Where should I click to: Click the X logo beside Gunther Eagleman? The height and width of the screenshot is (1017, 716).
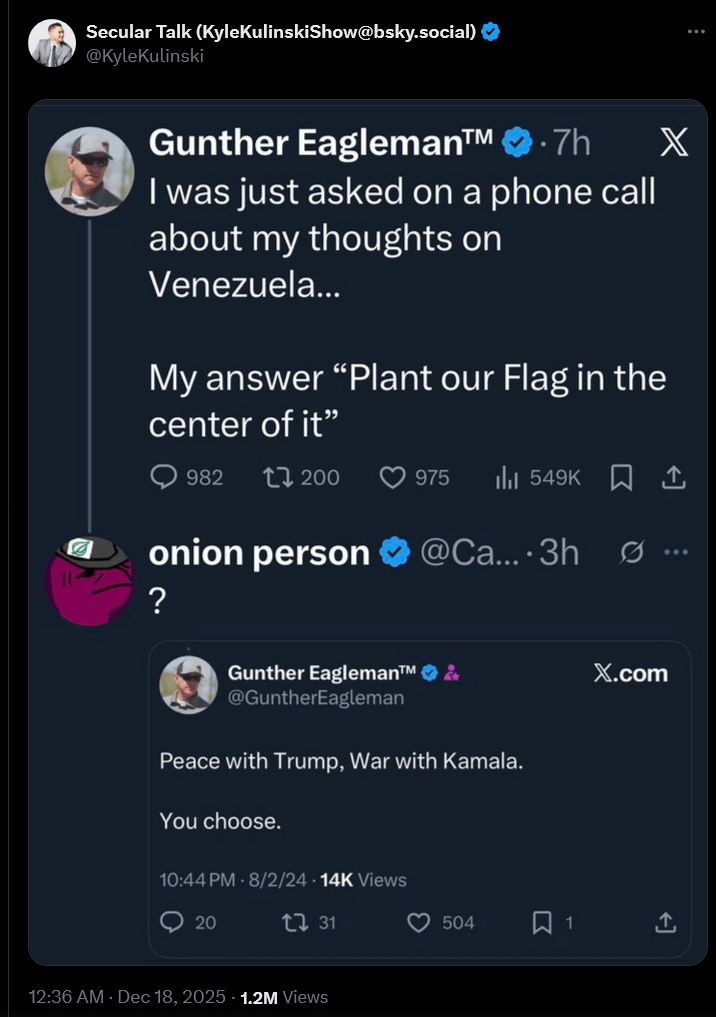click(x=674, y=144)
